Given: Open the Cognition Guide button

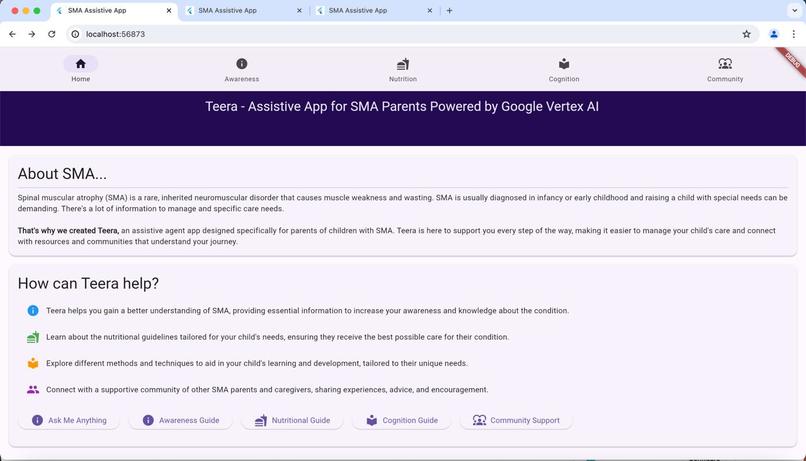Looking at the screenshot, I should point(401,420).
